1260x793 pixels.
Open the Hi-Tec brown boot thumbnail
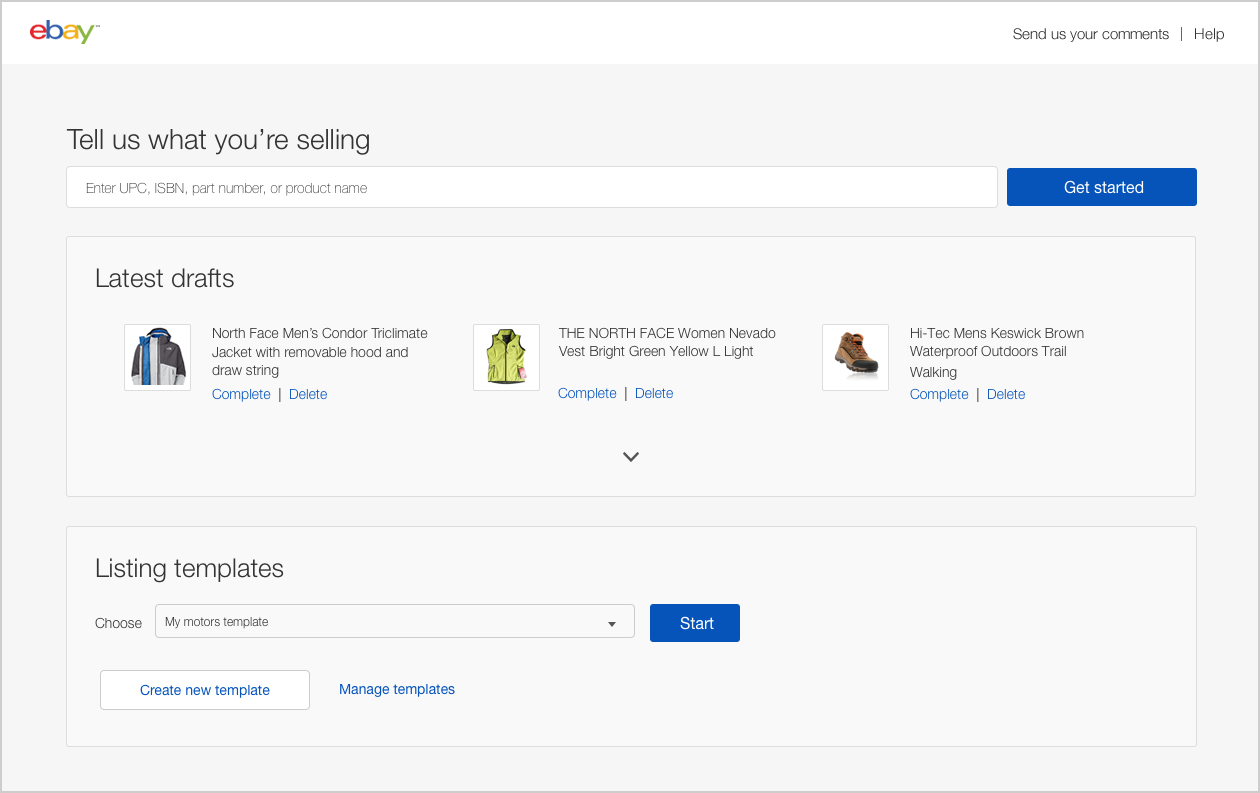[x=855, y=357]
